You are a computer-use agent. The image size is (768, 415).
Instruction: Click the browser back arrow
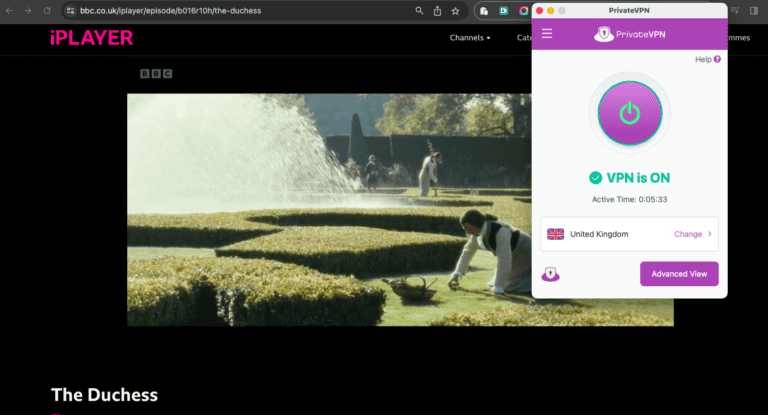coord(10,10)
